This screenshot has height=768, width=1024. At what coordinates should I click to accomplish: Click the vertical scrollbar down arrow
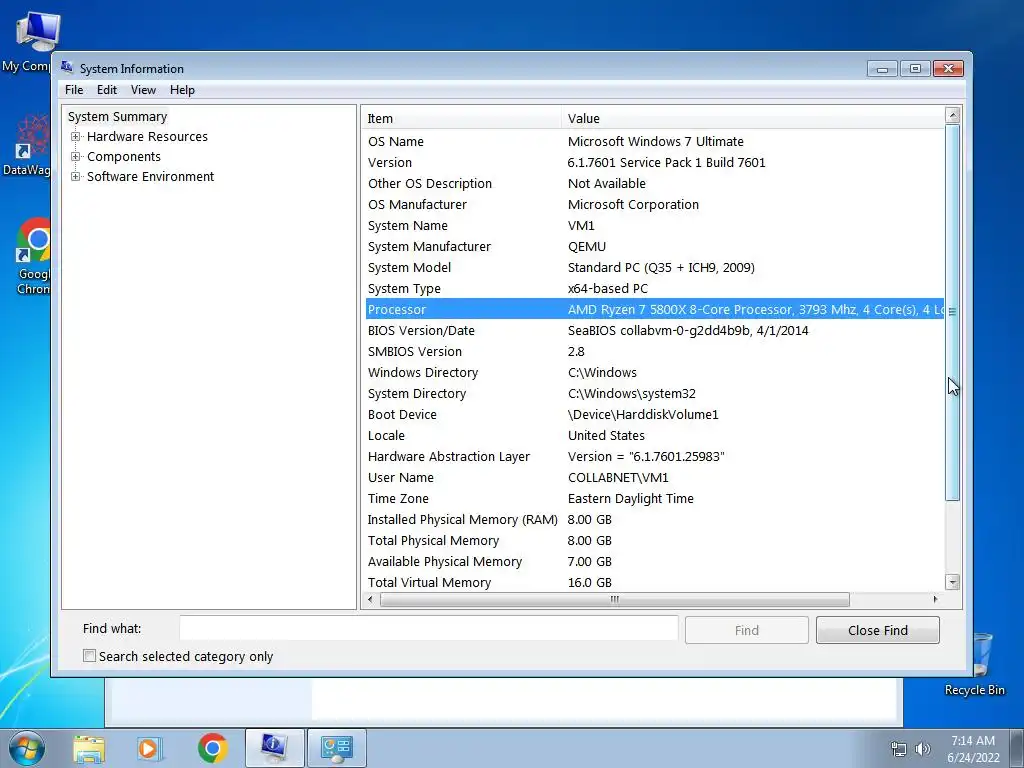(x=952, y=582)
